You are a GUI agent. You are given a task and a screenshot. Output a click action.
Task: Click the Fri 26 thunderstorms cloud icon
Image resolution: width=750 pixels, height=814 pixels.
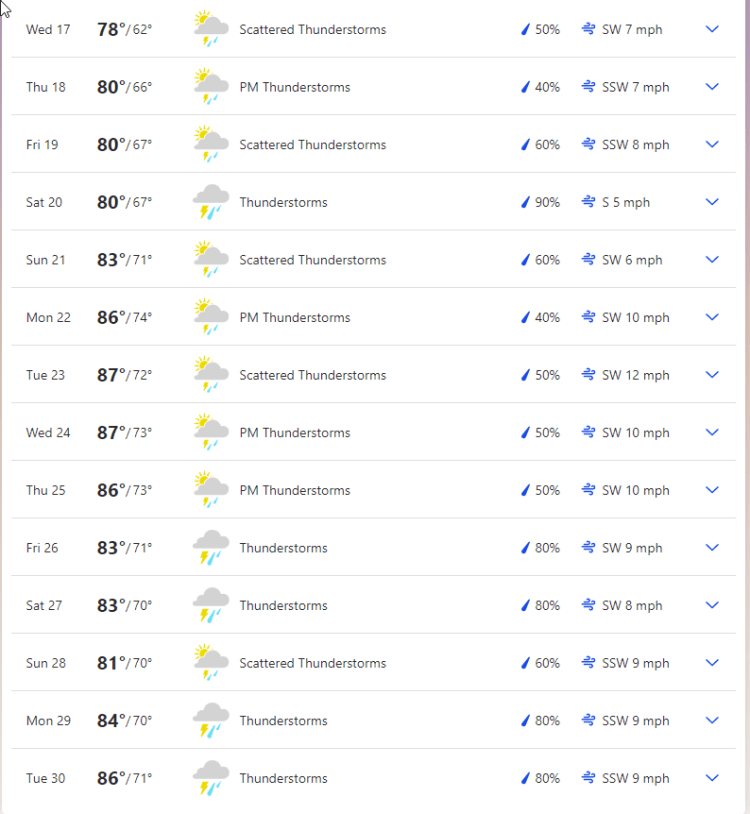coord(211,548)
